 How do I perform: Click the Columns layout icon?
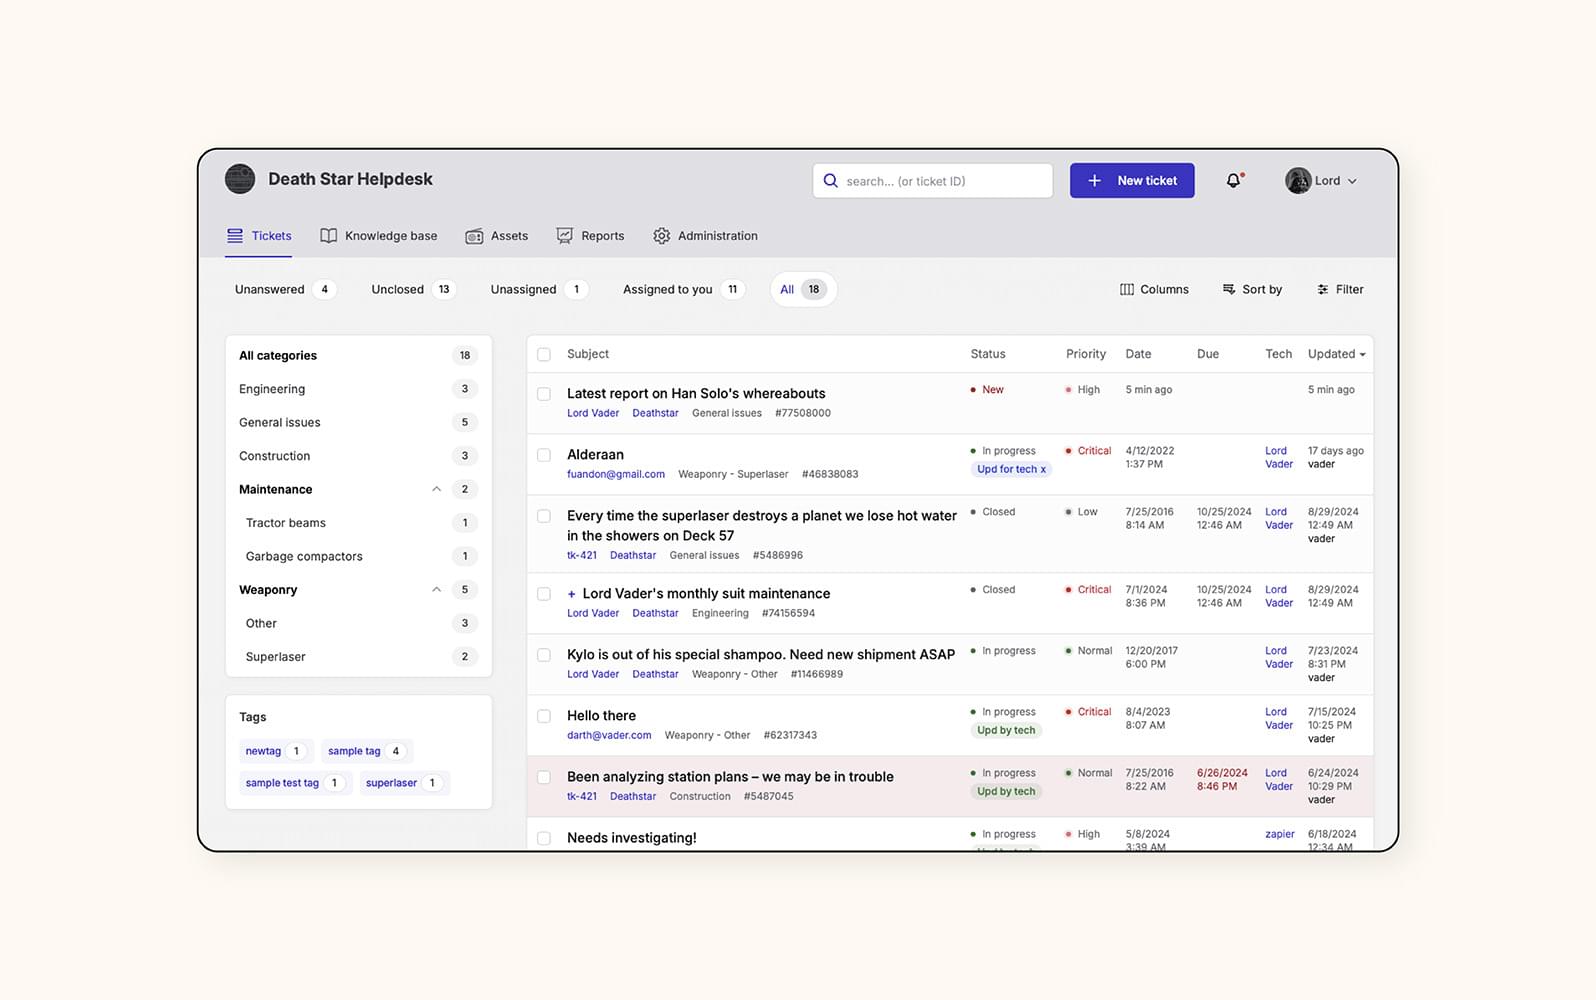[1127, 289]
